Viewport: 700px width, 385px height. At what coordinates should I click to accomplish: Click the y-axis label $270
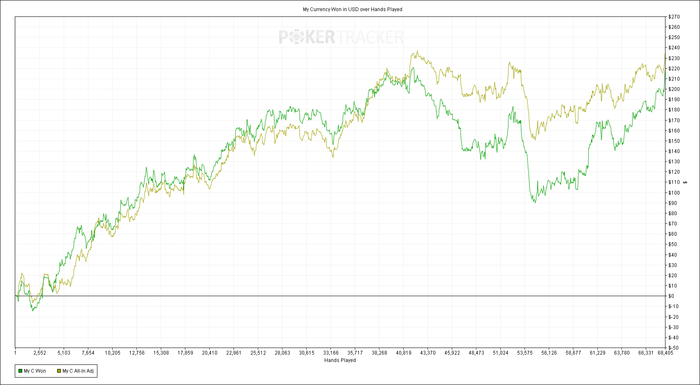pos(674,17)
